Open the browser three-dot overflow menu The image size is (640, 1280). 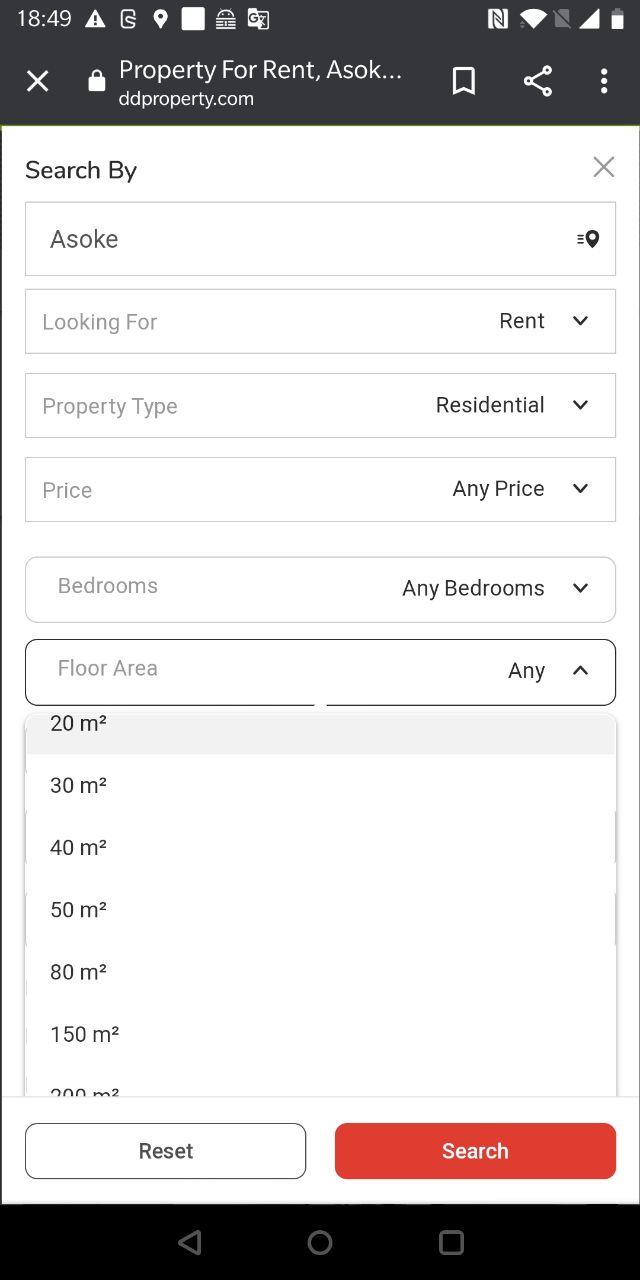(604, 82)
